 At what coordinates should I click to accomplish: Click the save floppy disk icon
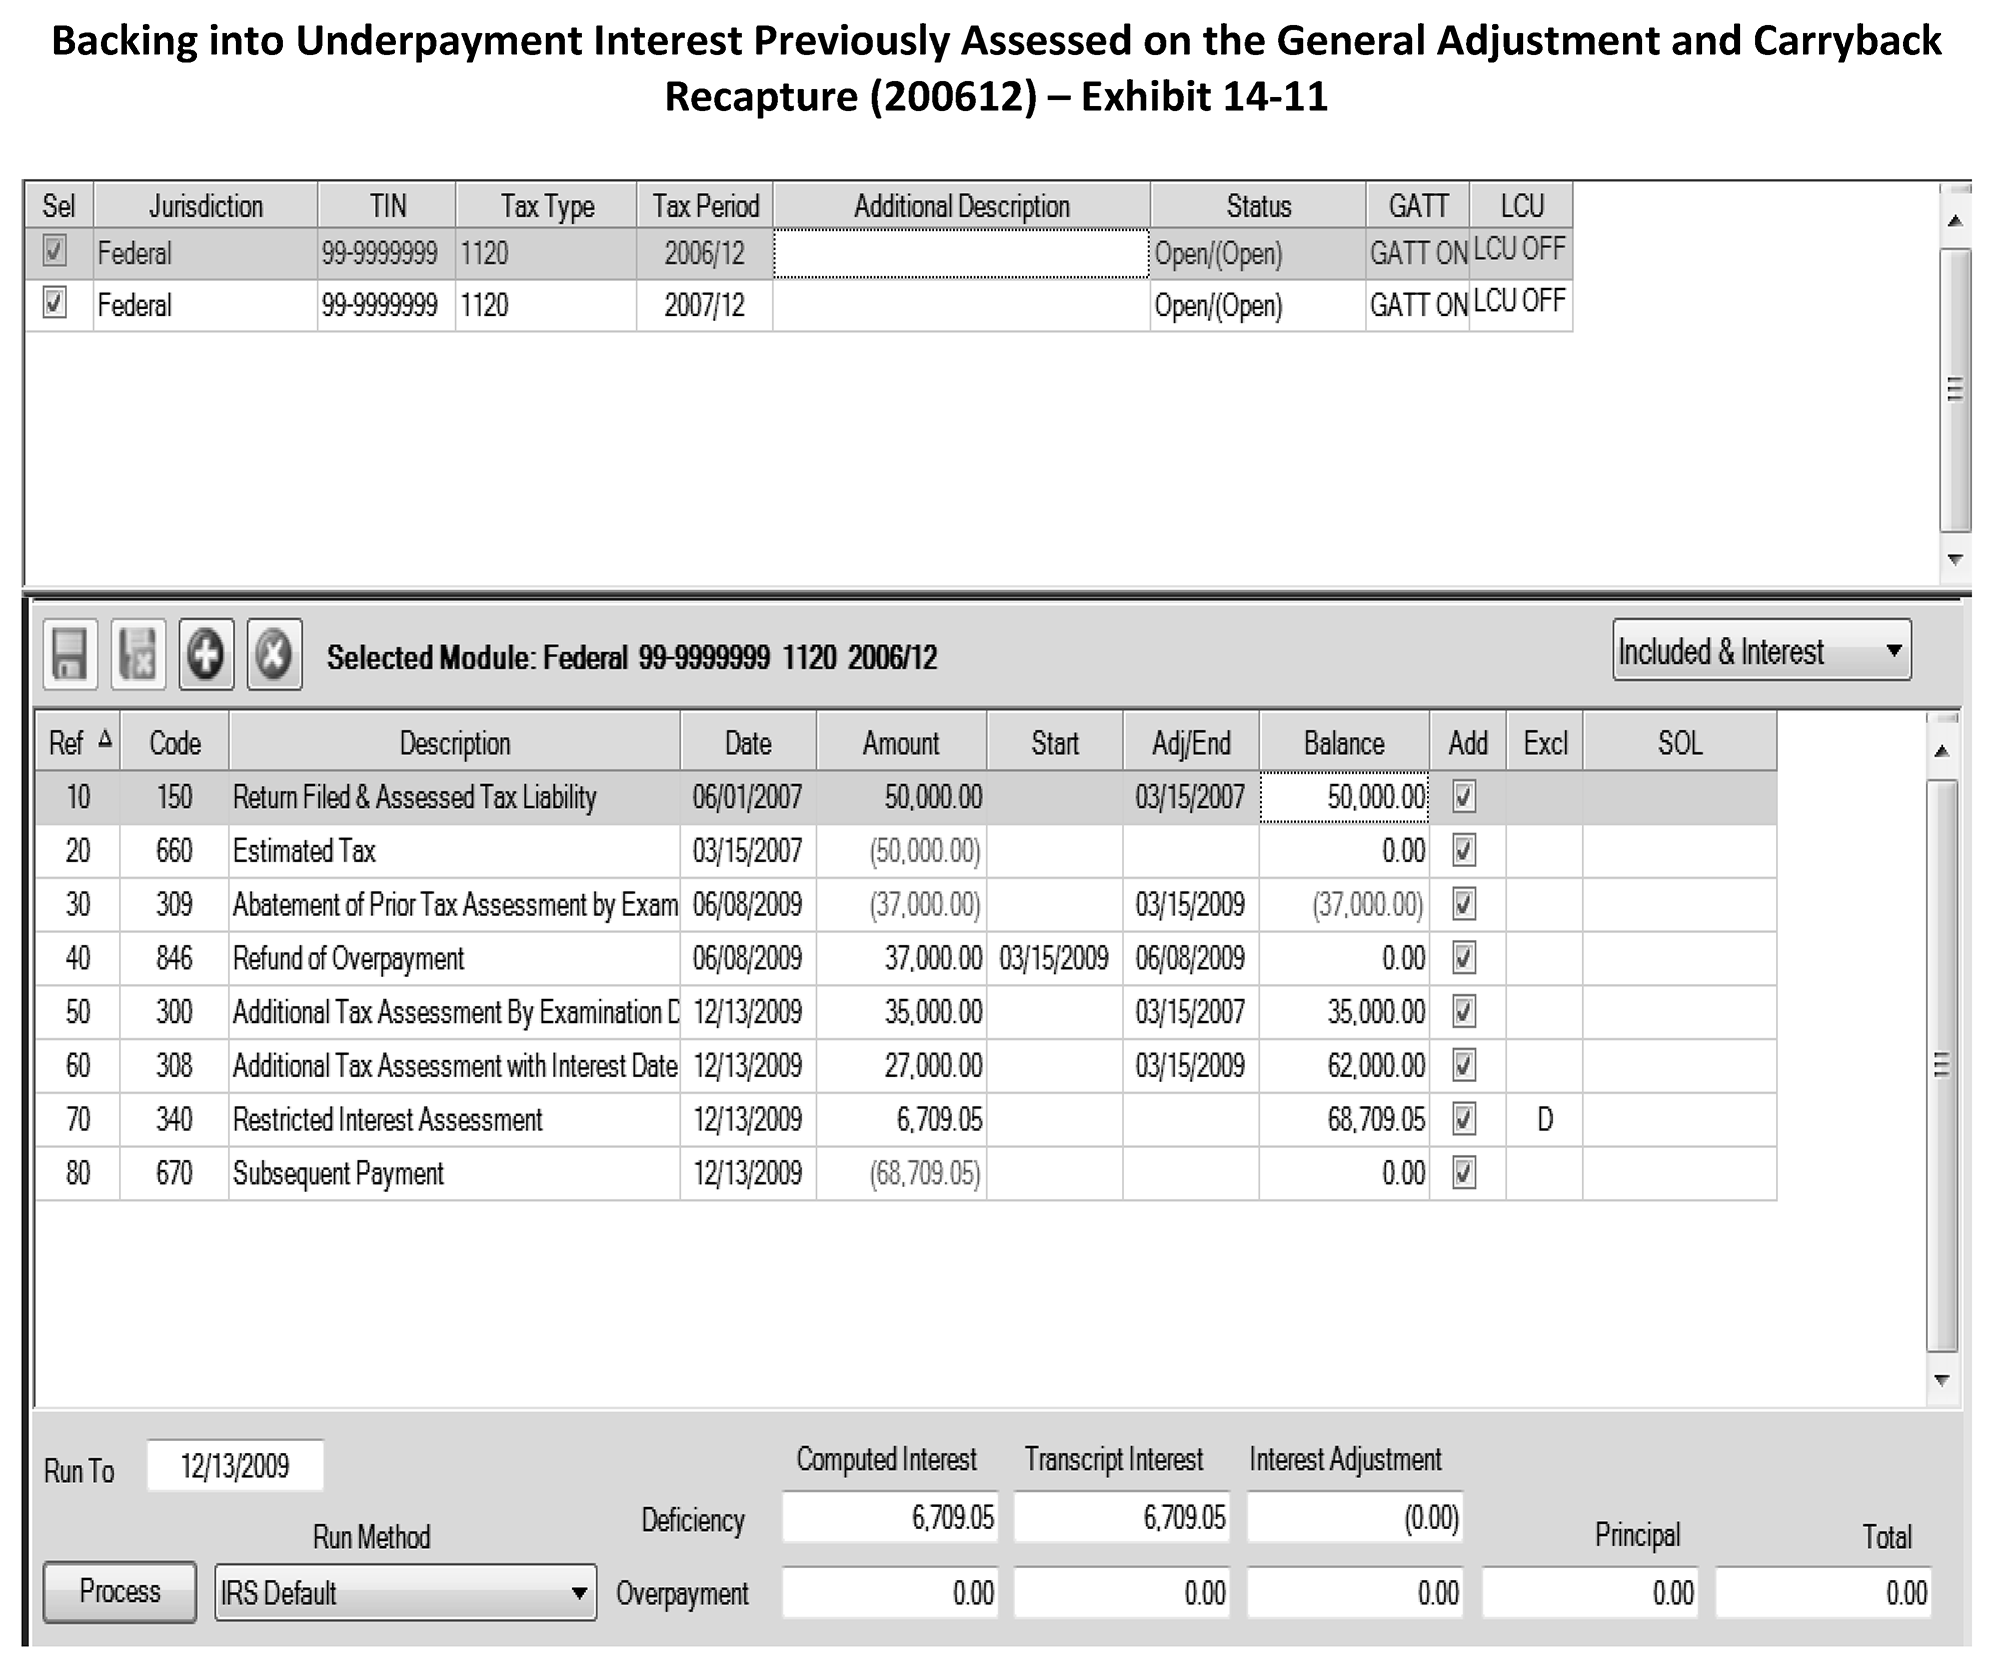[70, 655]
